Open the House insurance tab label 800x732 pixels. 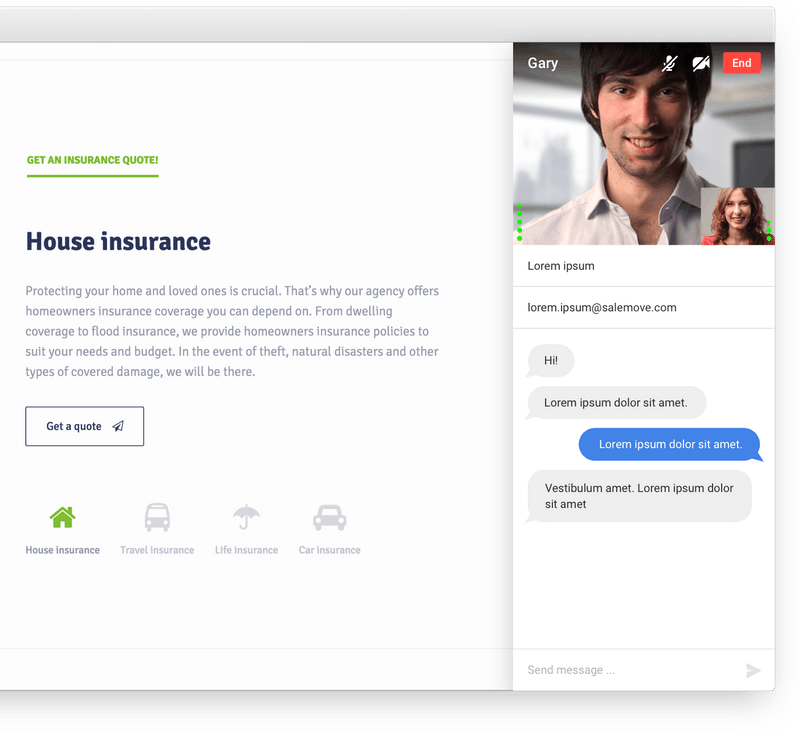[x=63, y=550]
